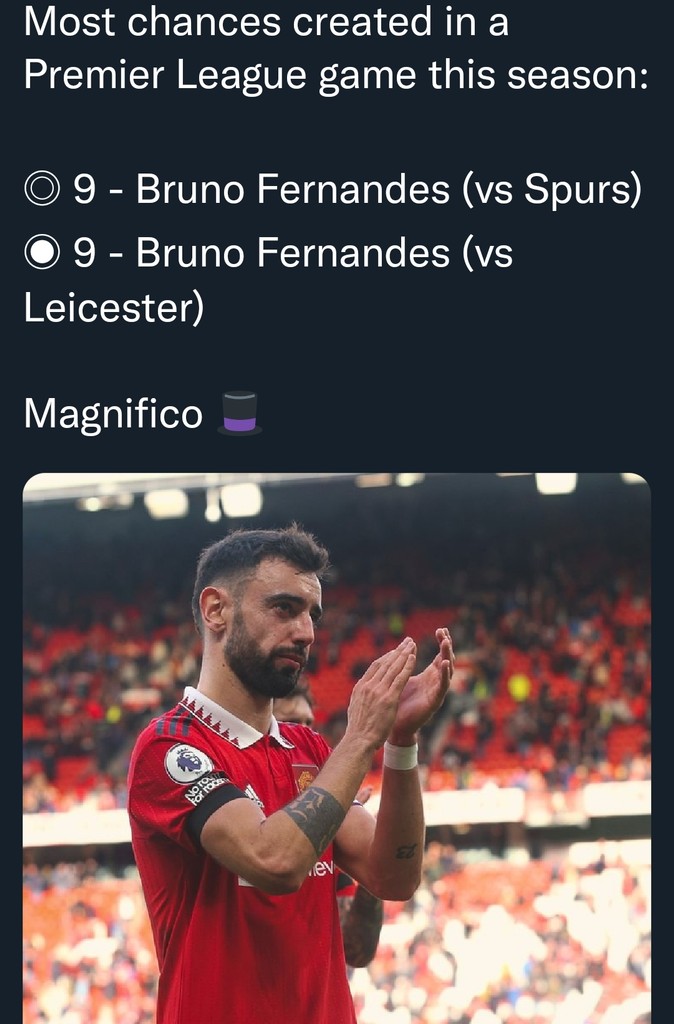Screen dimensions: 674x1024
Task: Click the top hat emoji after Magnifico
Action: (239, 413)
